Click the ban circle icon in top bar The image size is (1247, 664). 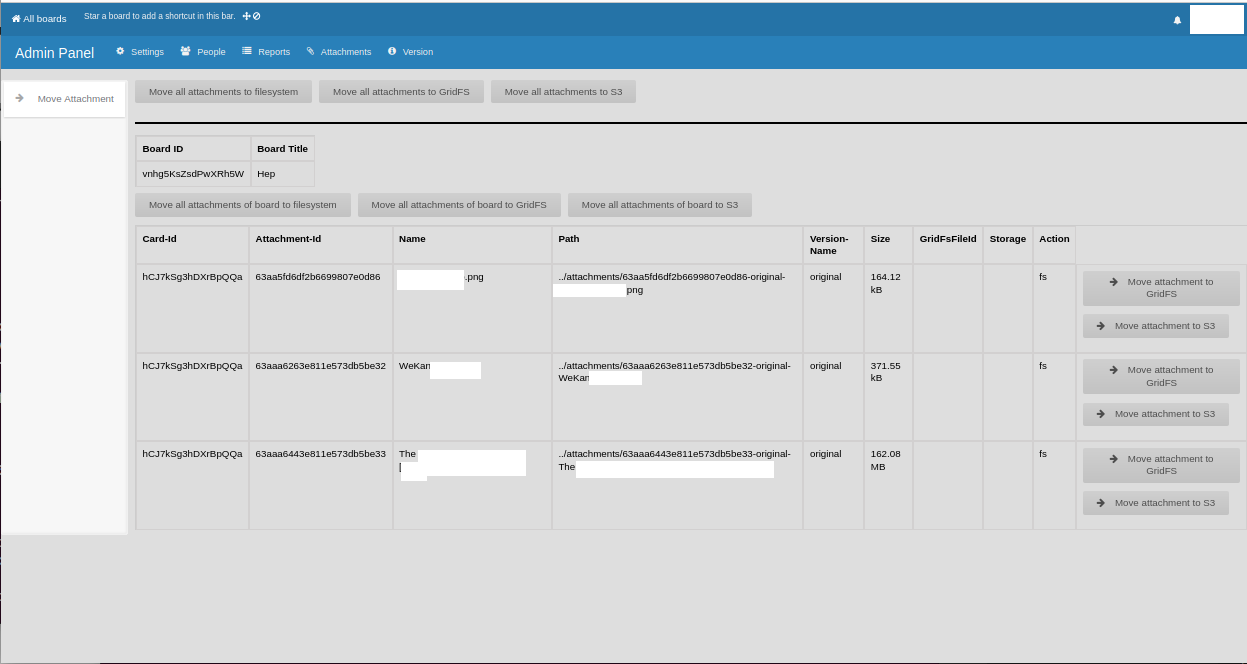coord(257,16)
